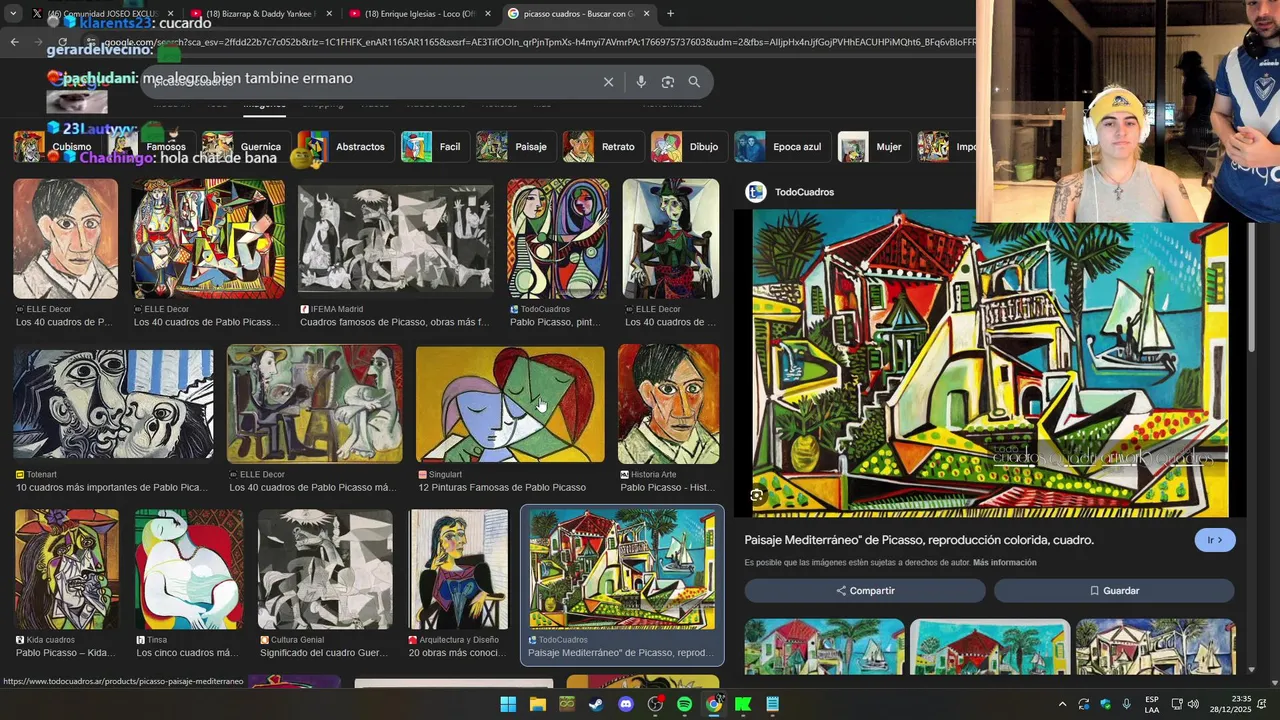Open Google Lens image search icon

click(668, 82)
